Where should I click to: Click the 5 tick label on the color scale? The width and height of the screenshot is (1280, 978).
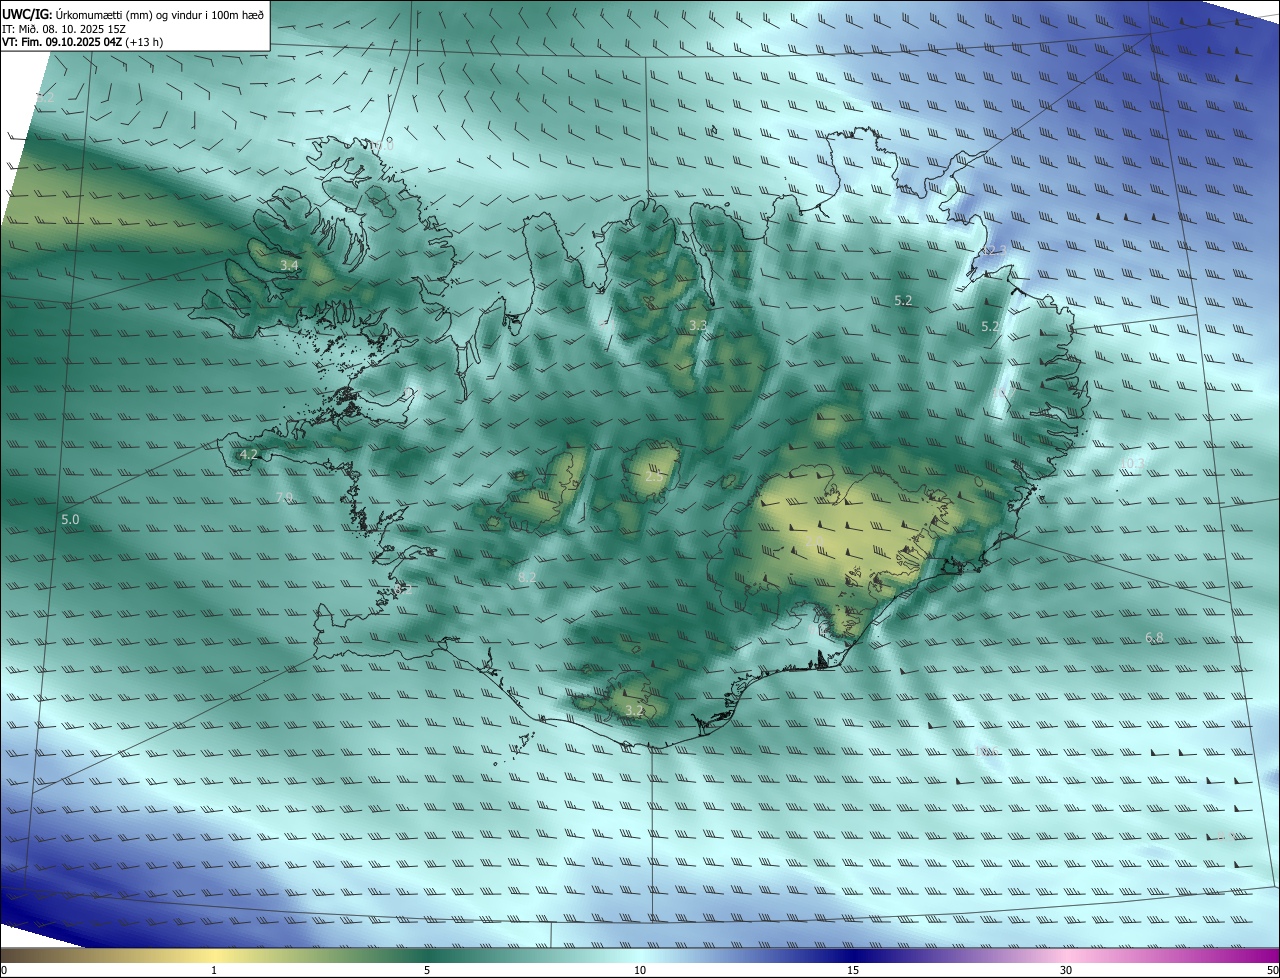427,970
